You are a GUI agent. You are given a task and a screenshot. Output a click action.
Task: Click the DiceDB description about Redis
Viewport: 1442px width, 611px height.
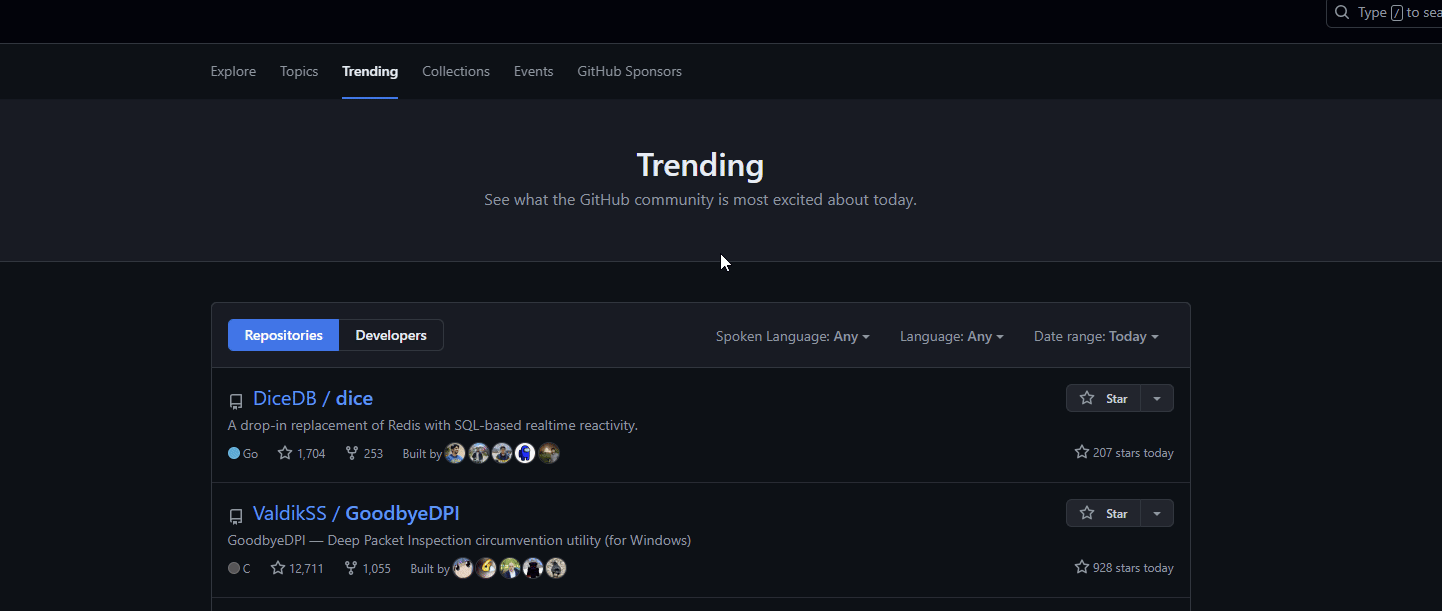coord(433,425)
